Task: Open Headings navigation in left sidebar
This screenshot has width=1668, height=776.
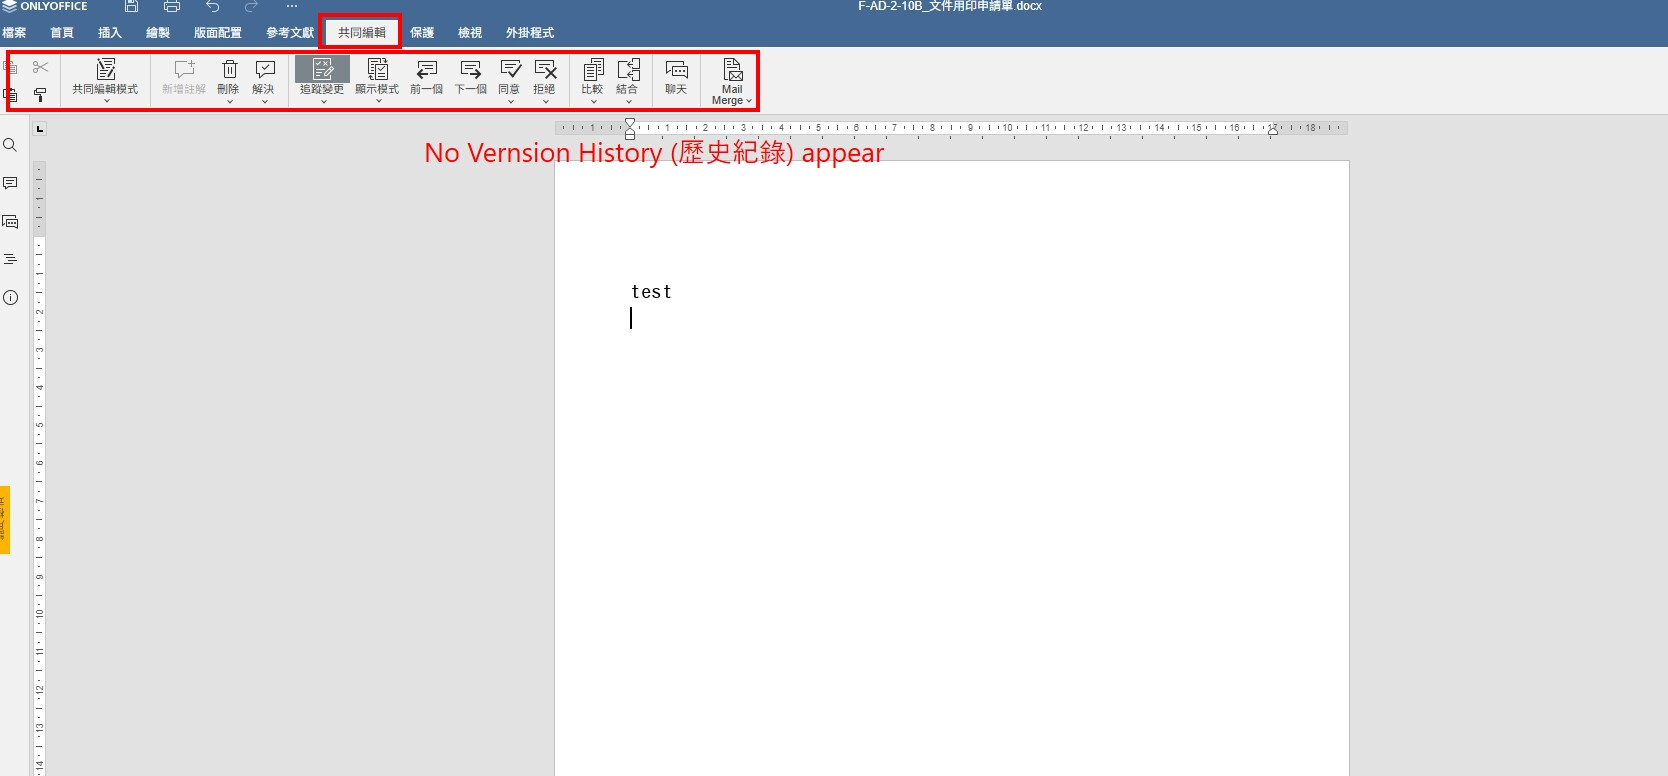Action: coord(10,259)
